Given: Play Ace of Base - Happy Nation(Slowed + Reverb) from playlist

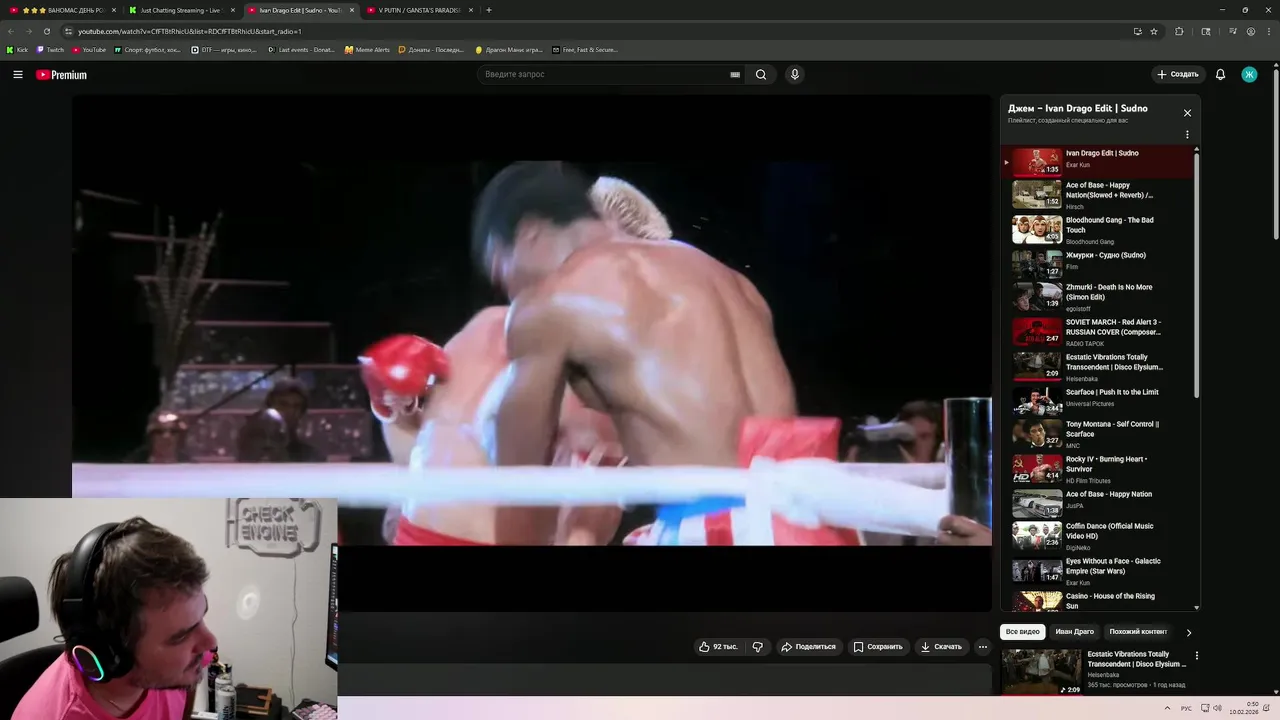Looking at the screenshot, I should 1097,194.
